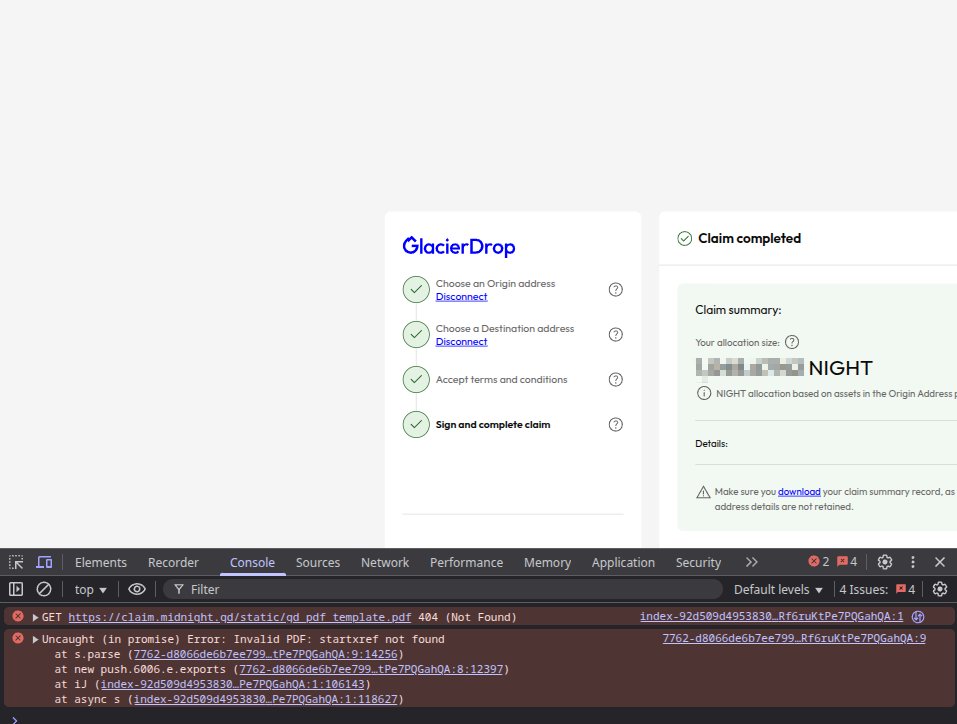Switch to the Recorder tab
This screenshot has width=957, height=724.
173,562
